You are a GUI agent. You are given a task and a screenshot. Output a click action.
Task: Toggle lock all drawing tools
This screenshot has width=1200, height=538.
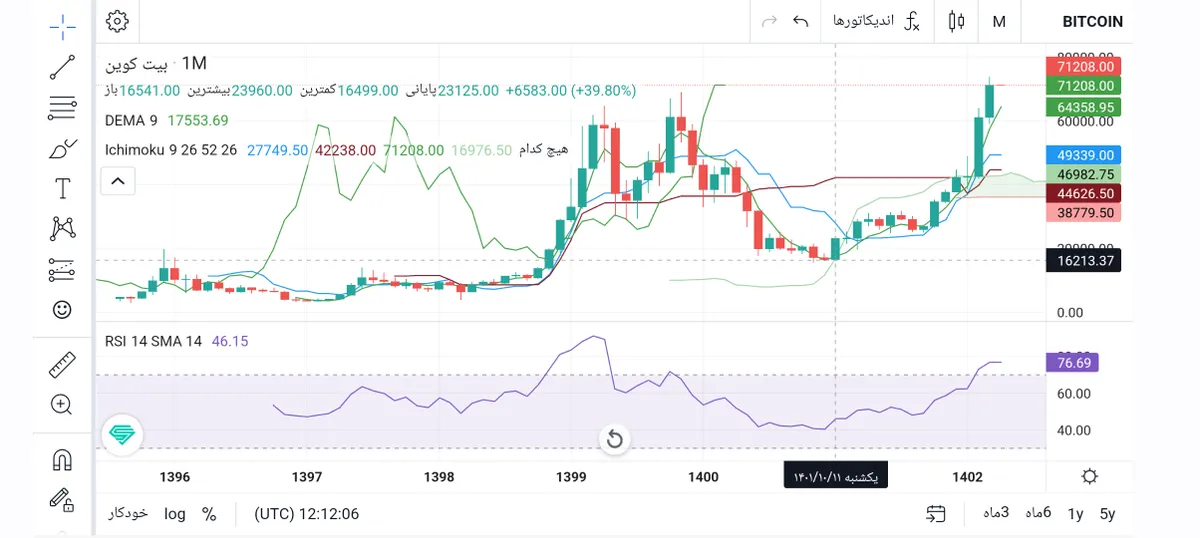62,499
